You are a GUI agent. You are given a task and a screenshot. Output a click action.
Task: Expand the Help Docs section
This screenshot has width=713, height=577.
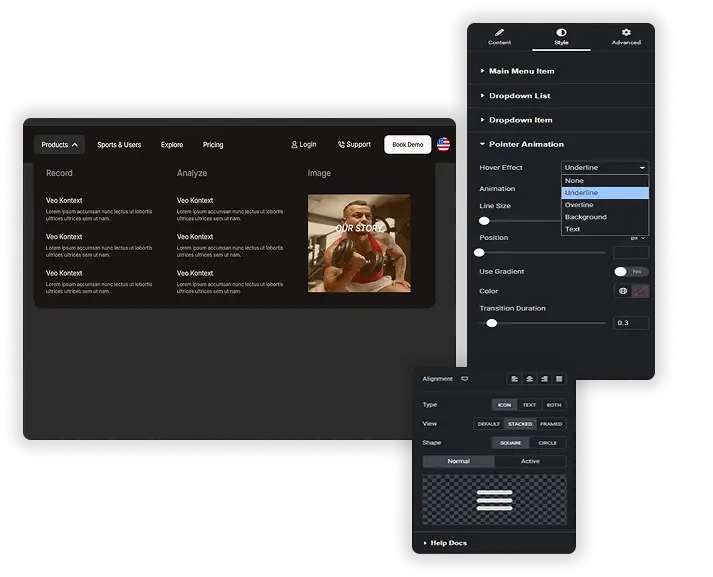click(x=494, y=543)
